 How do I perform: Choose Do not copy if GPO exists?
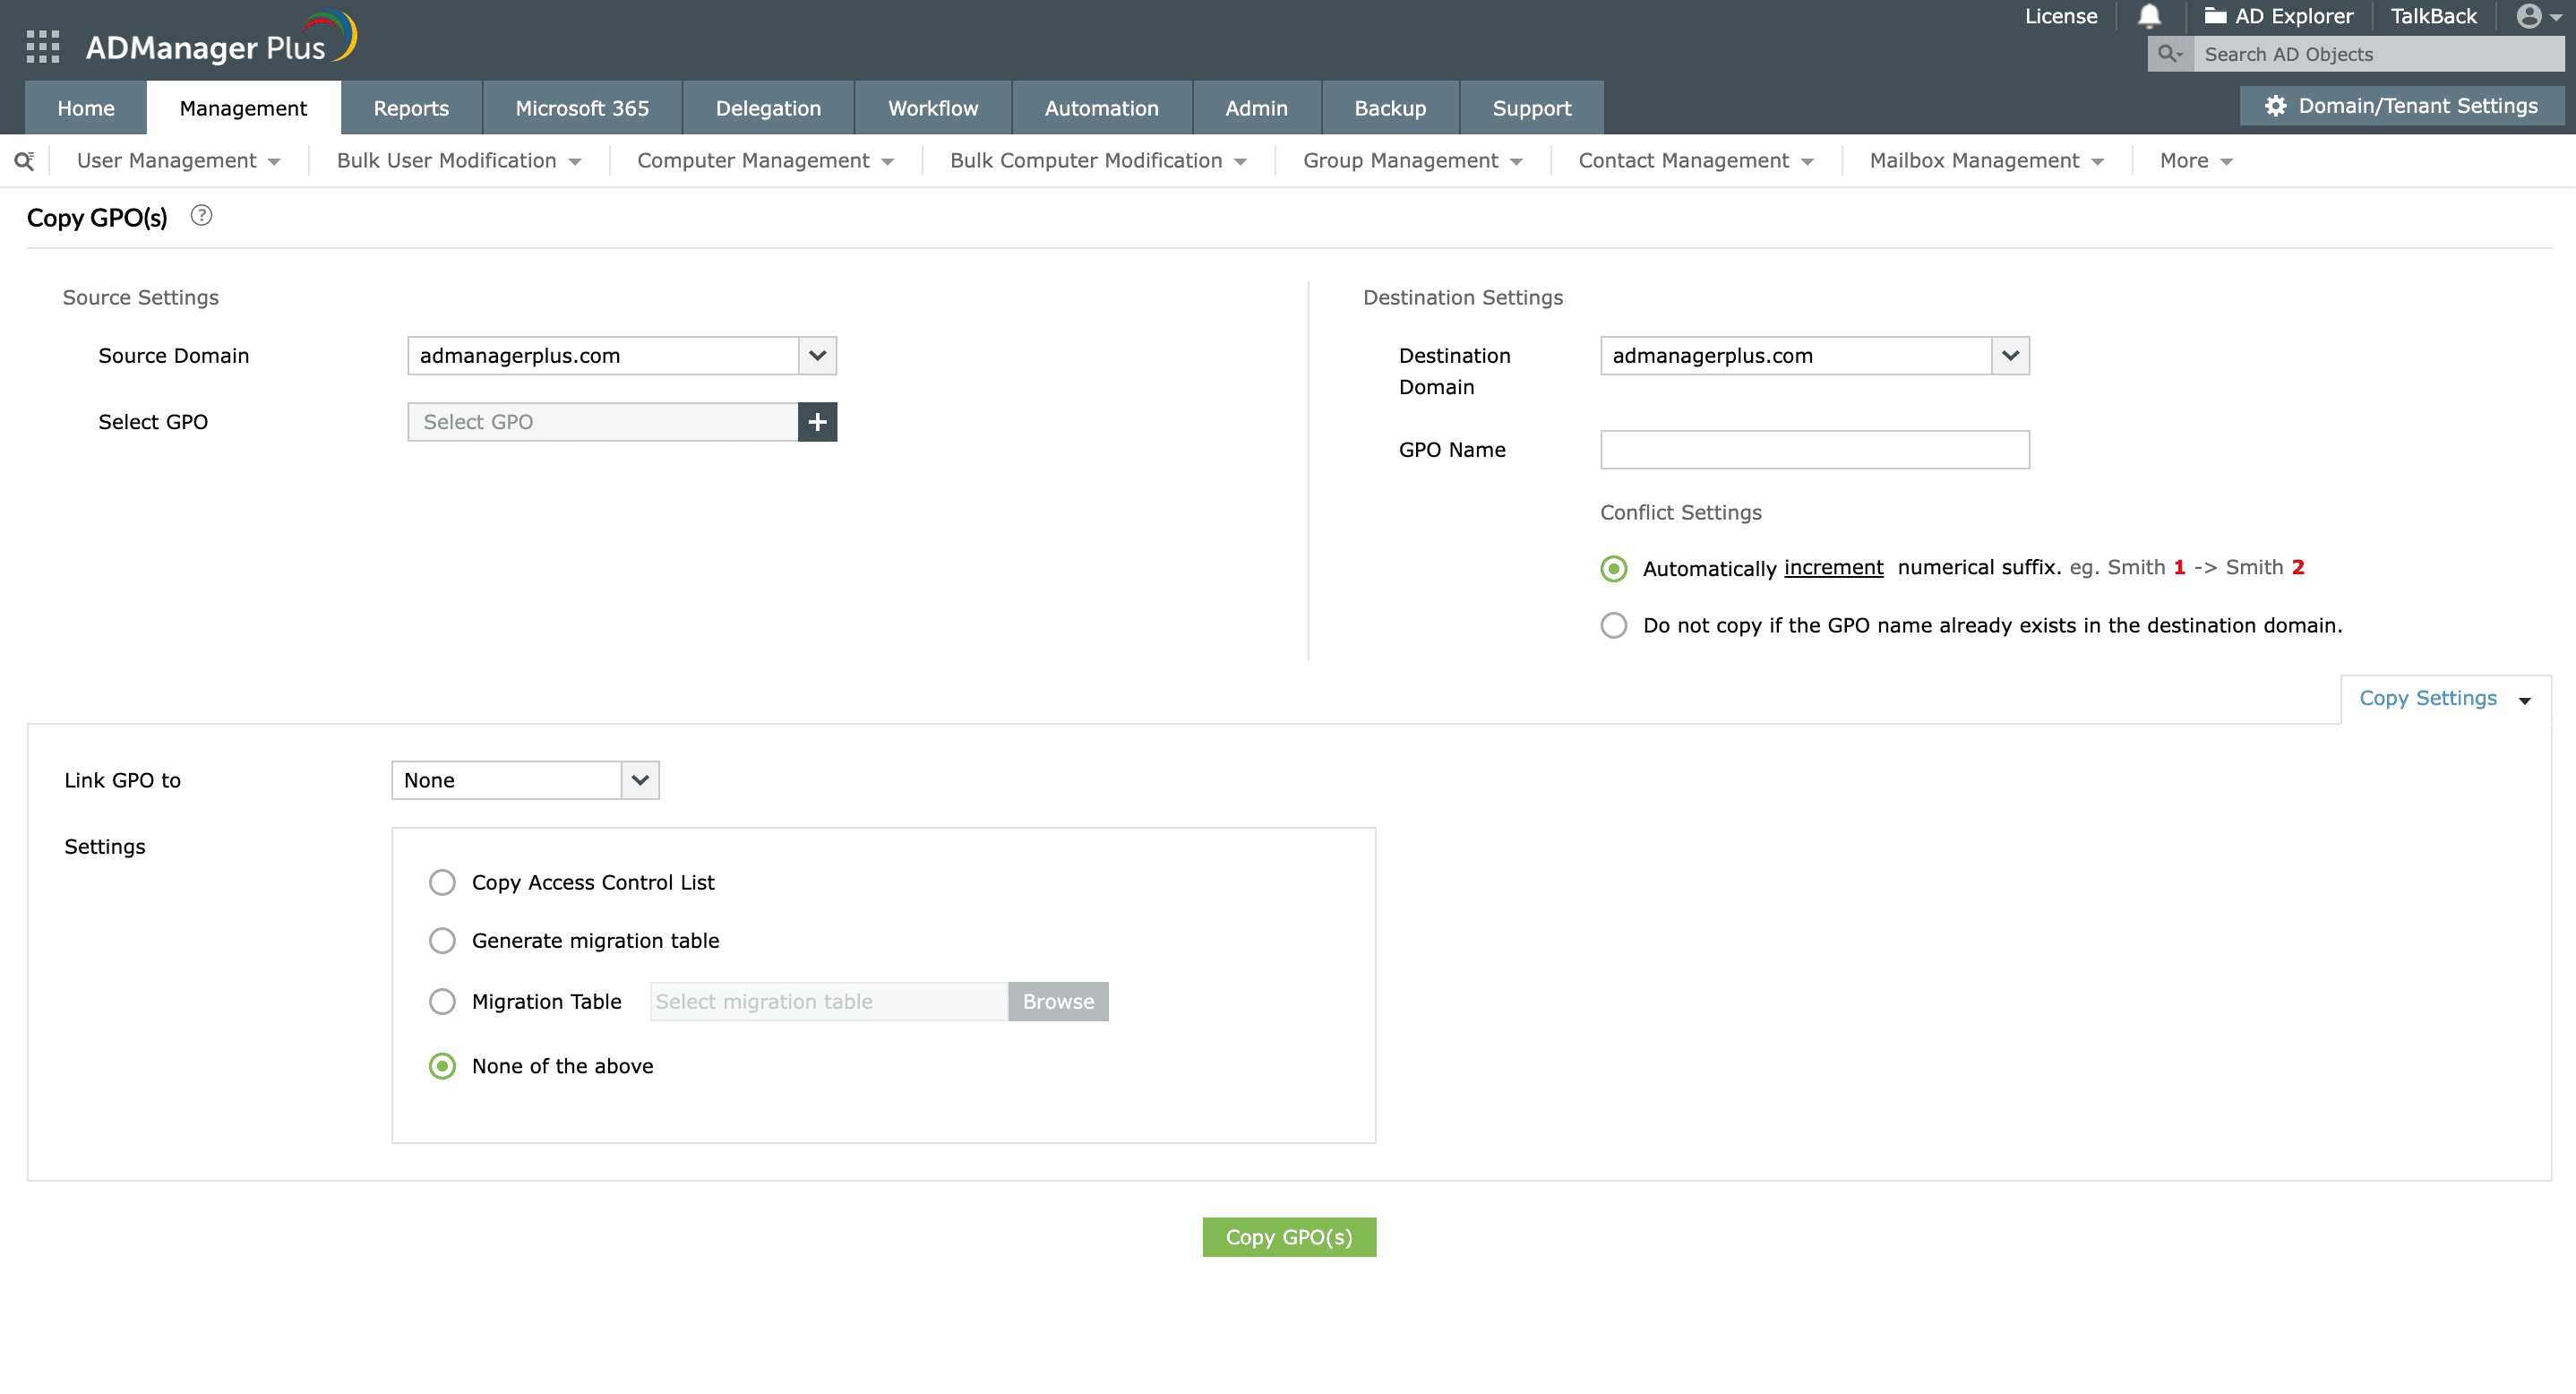[x=1613, y=625]
